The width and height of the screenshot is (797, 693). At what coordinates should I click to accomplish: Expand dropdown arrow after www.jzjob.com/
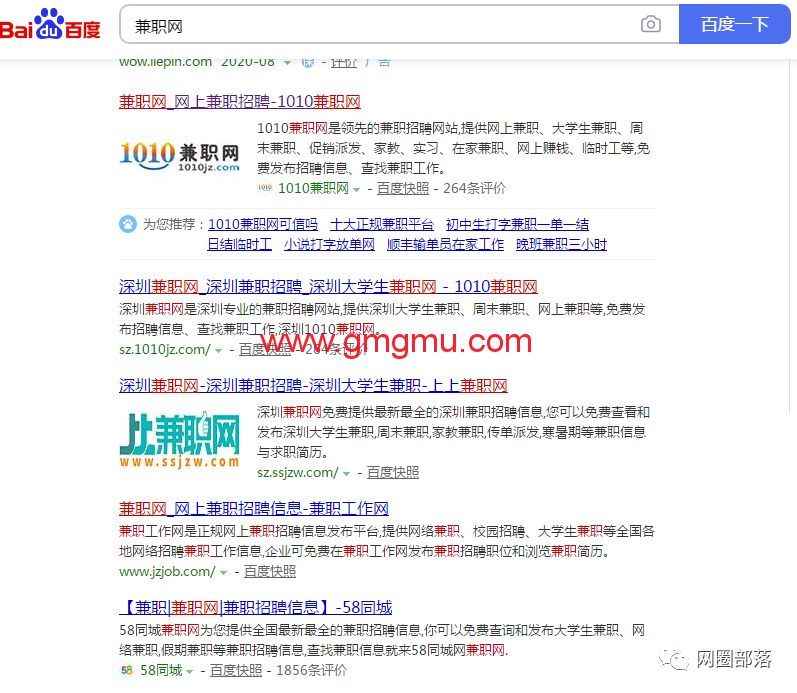coord(224,572)
